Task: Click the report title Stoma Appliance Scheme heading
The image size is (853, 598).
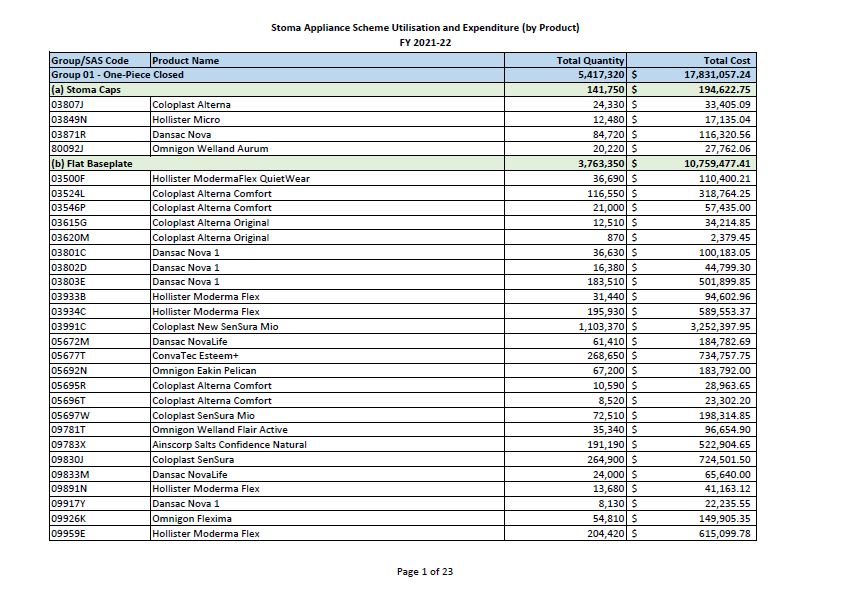Action: (425, 28)
